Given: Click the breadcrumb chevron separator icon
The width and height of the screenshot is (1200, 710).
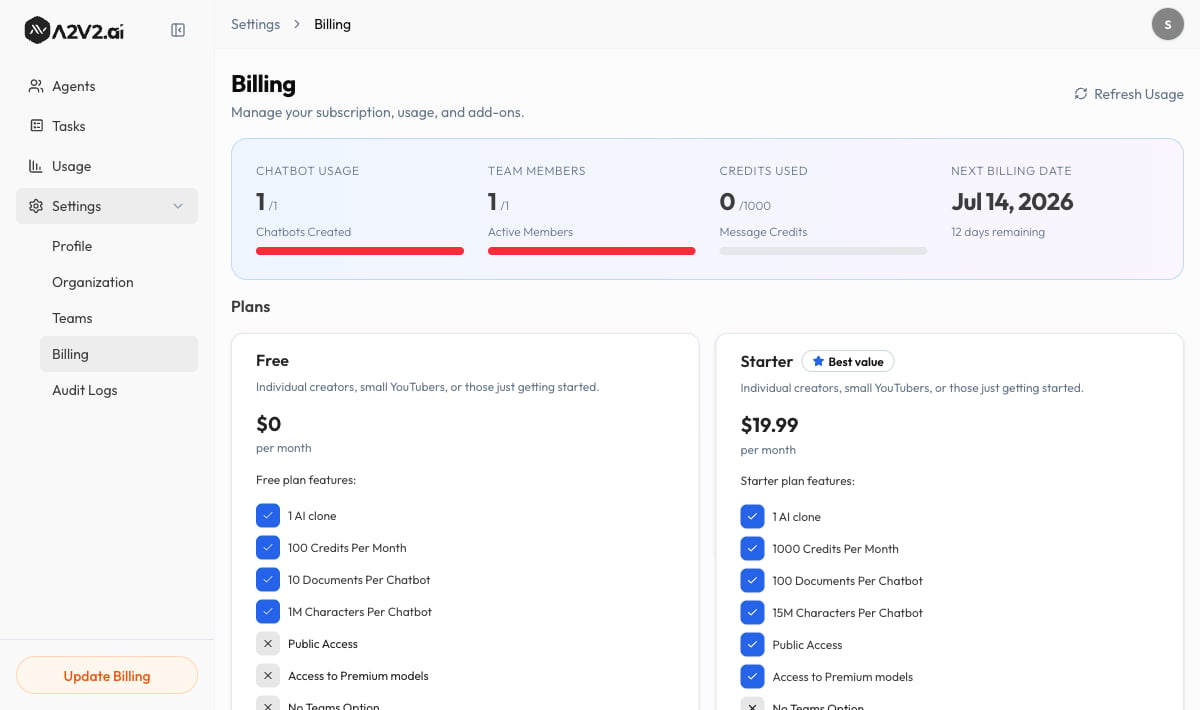Looking at the screenshot, I should [297, 24].
